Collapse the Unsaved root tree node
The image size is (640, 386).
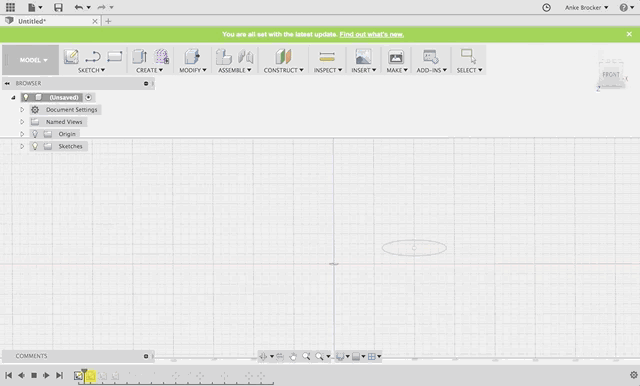(x=13, y=98)
